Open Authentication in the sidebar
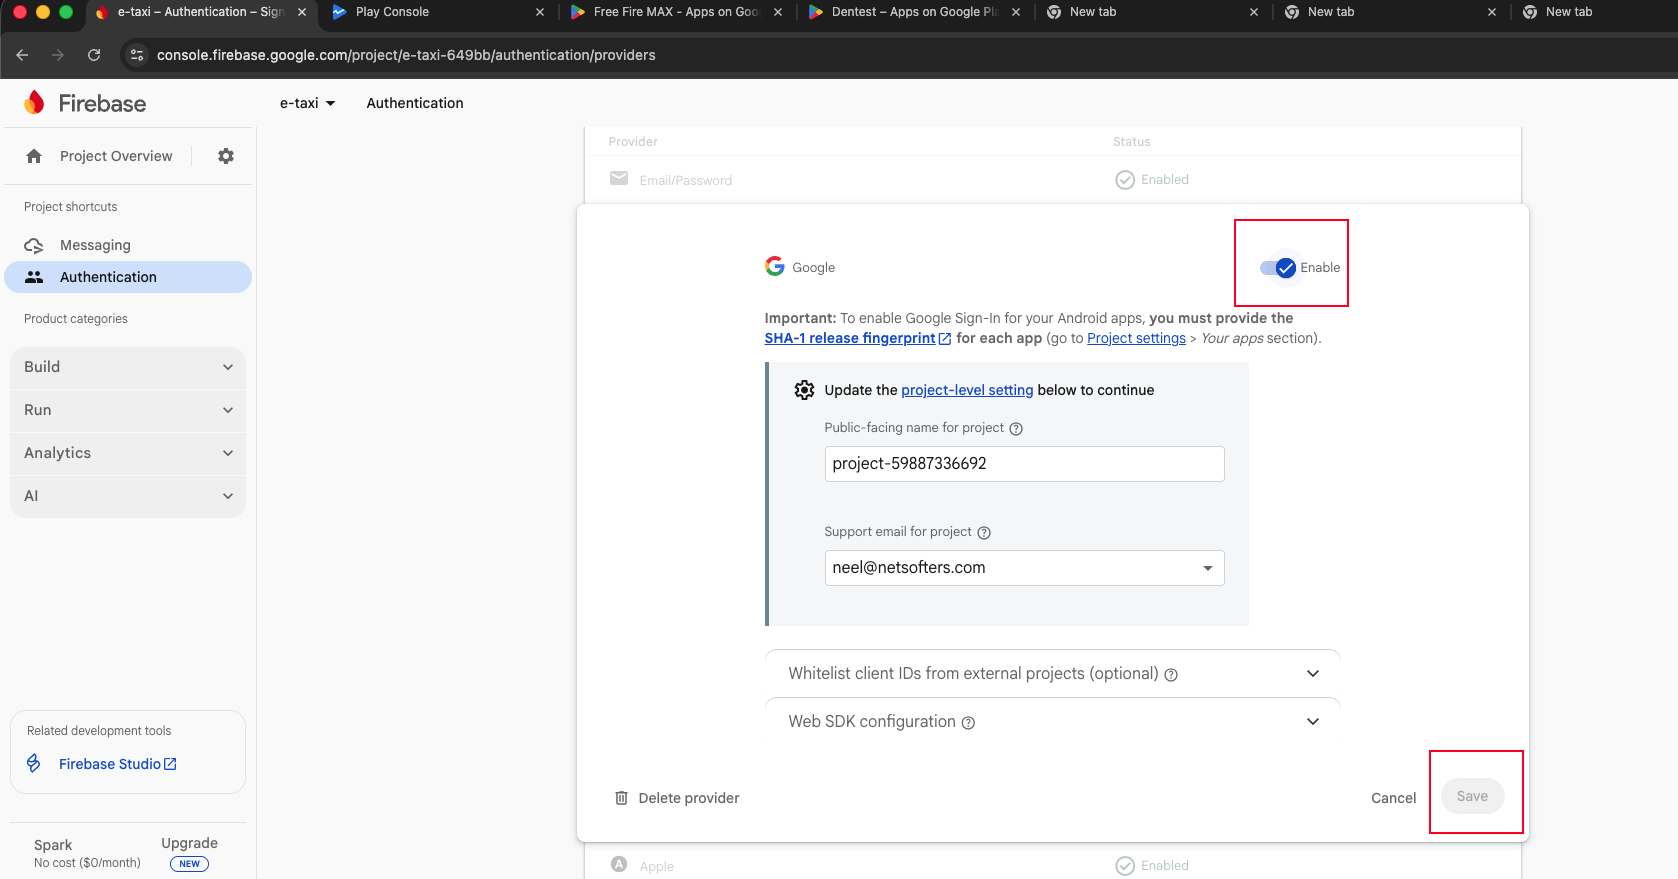The image size is (1678, 879). click(x=128, y=277)
